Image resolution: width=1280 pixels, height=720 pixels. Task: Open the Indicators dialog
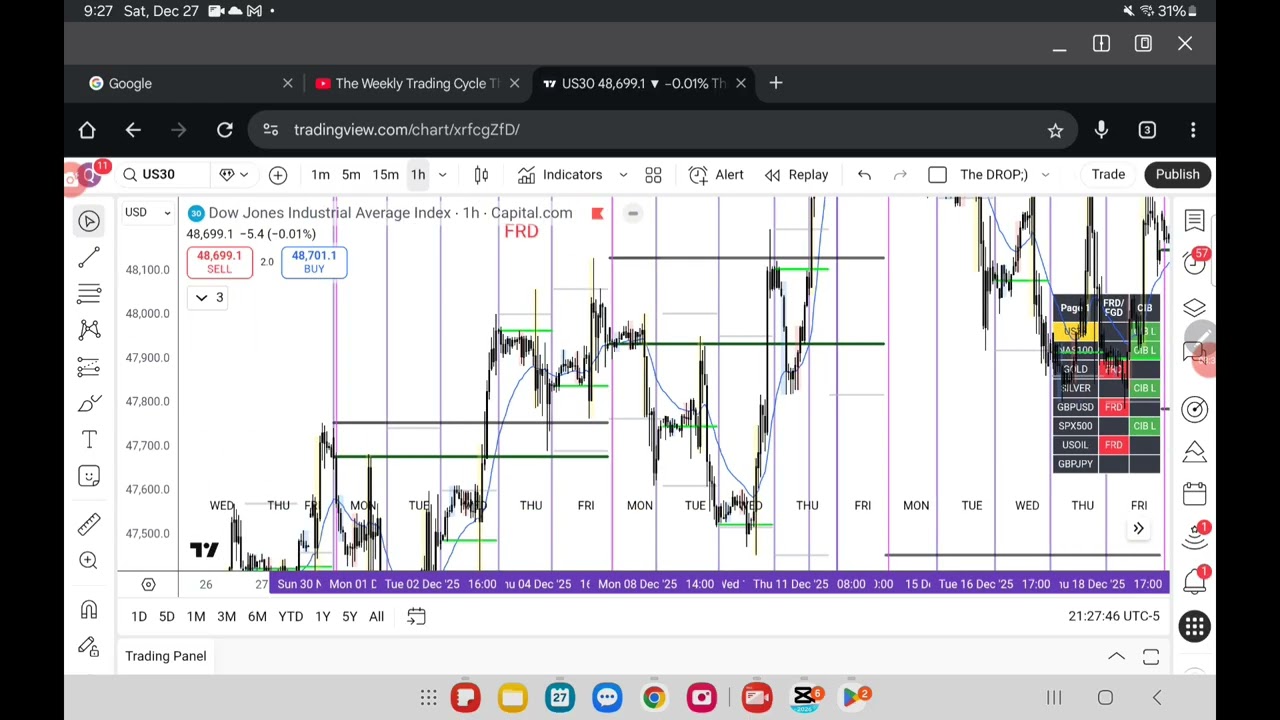[x=561, y=175]
